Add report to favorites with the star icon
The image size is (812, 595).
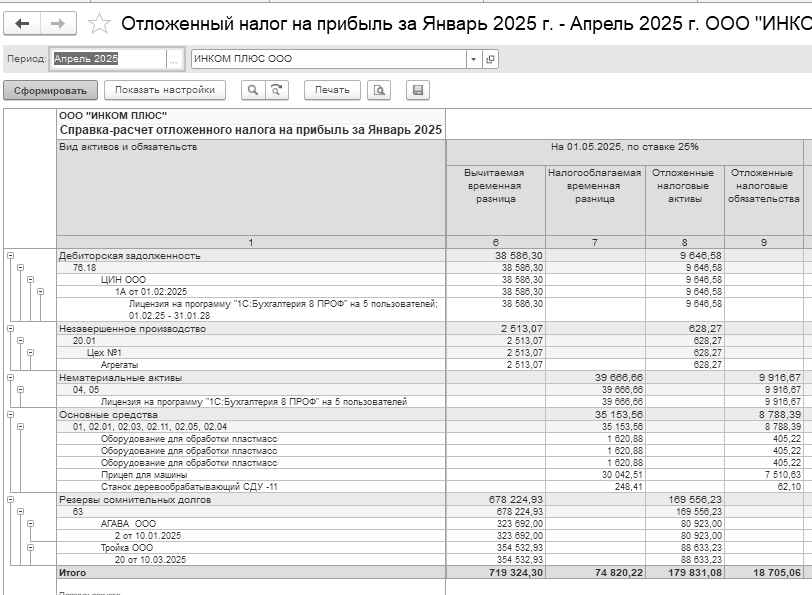99,24
